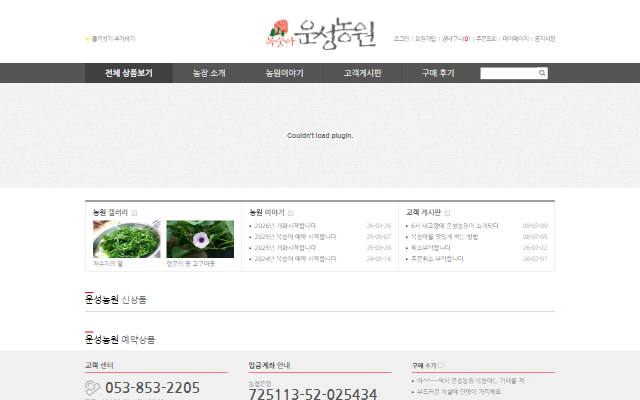Open the 고객 게시판 post dated 08-07-05
Screen dimensions: 640x400
pyautogui.click(x=444, y=237)
